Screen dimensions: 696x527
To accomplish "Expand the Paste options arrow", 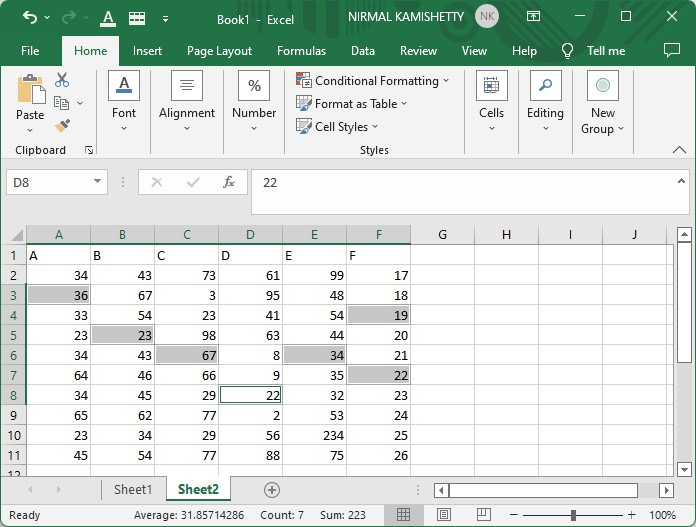I will (x=30, y=130).
